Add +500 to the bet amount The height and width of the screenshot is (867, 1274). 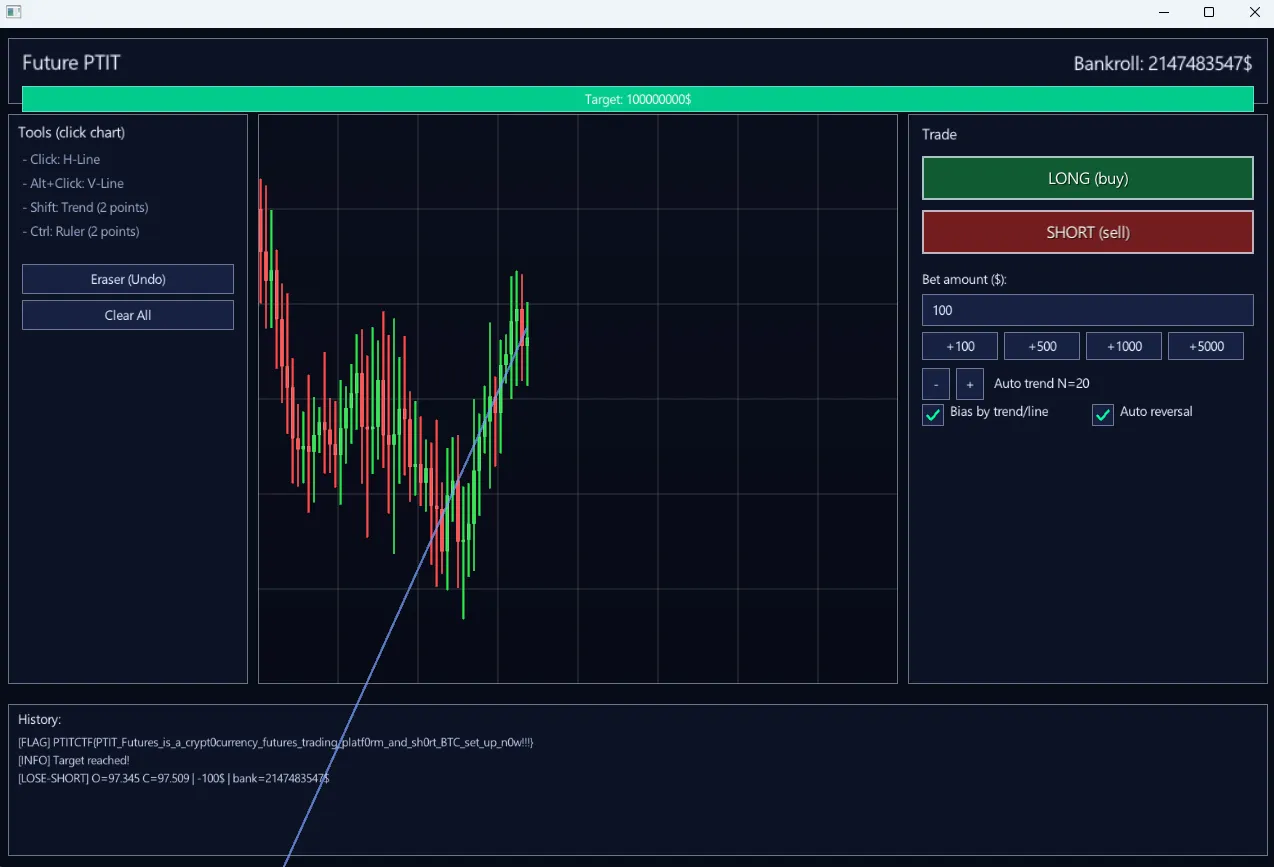[x=1042, y=346]
